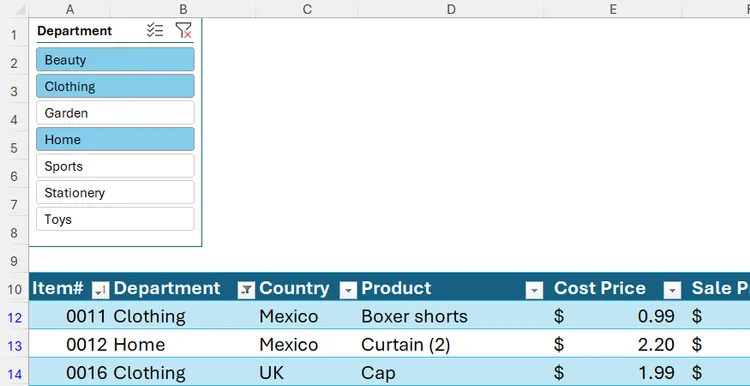The height and width of the screenshot is (386, 750).
Task: Click the 1.99 cost price cell
Action: pos(613,373)
